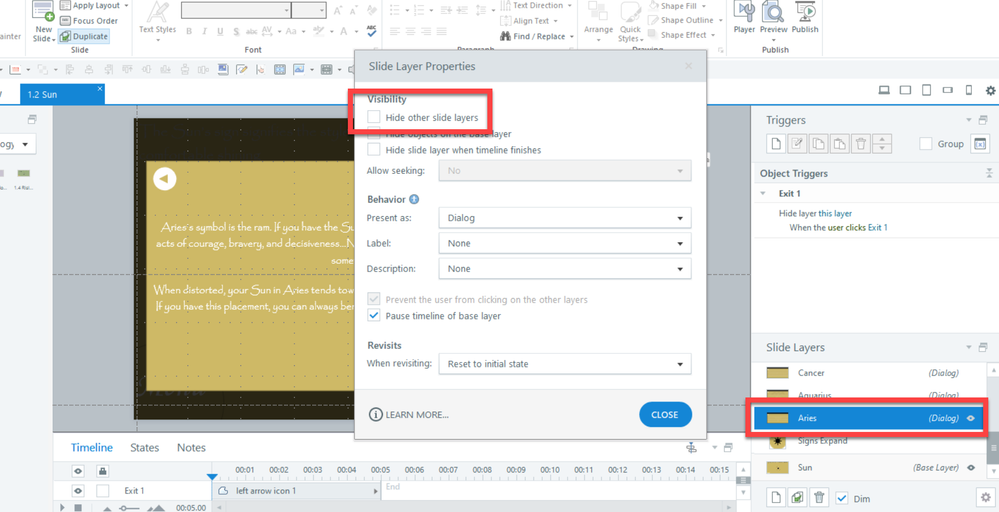
Task: Delete the selected layer using the trash icon
Action: click(x=819, y=497)
